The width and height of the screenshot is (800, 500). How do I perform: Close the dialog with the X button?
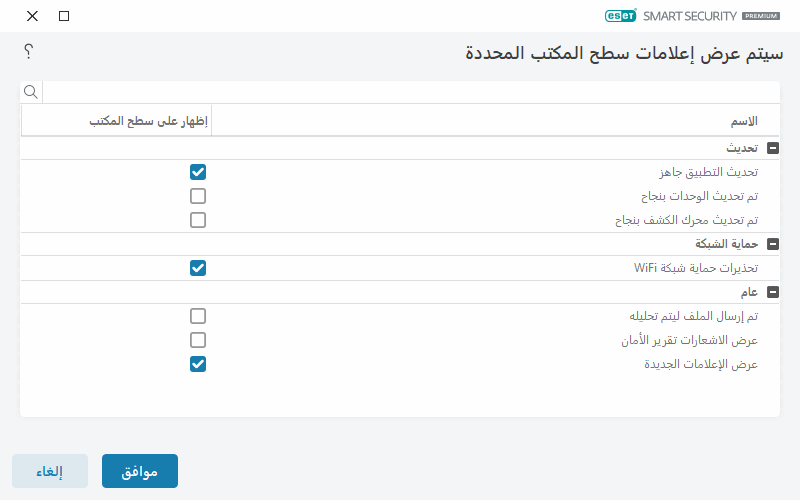[32, 16]
